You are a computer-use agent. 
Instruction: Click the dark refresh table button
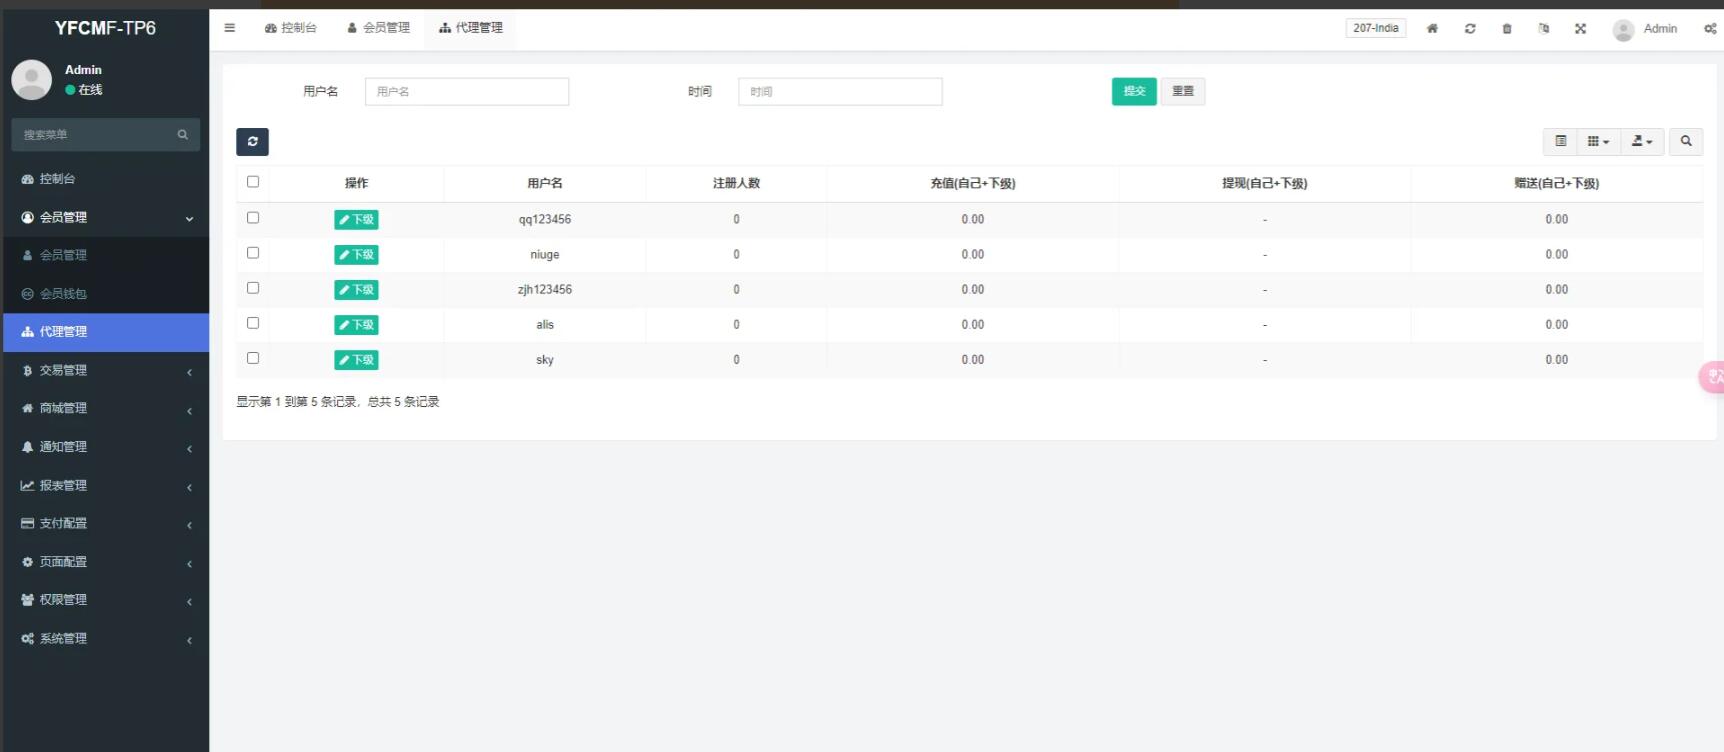point(252,142)
